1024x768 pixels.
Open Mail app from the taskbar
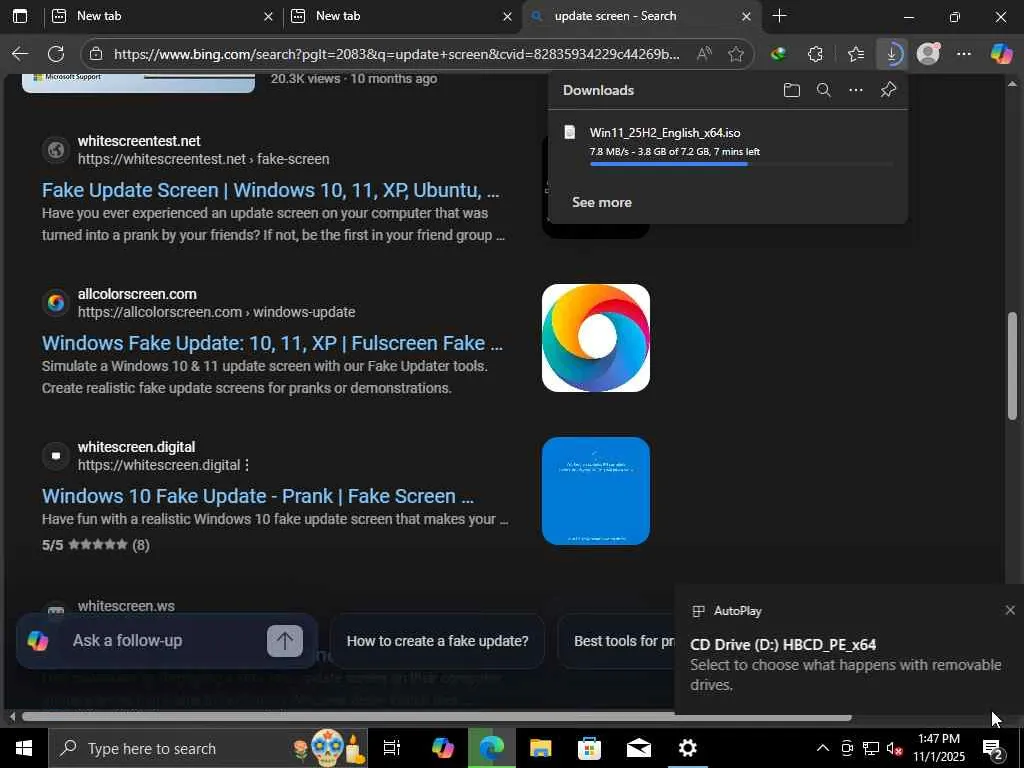(x=638, y=748)
